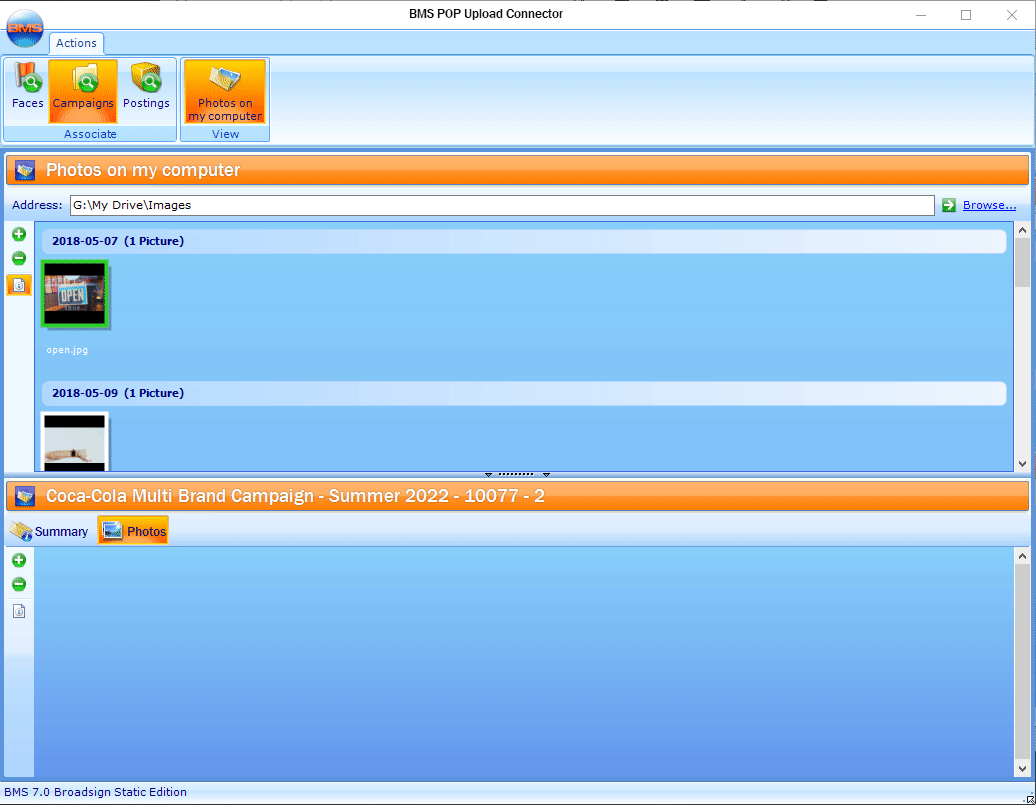Associate photos with Faces
The image size is (1036, 805).
(x=27, y=91)
